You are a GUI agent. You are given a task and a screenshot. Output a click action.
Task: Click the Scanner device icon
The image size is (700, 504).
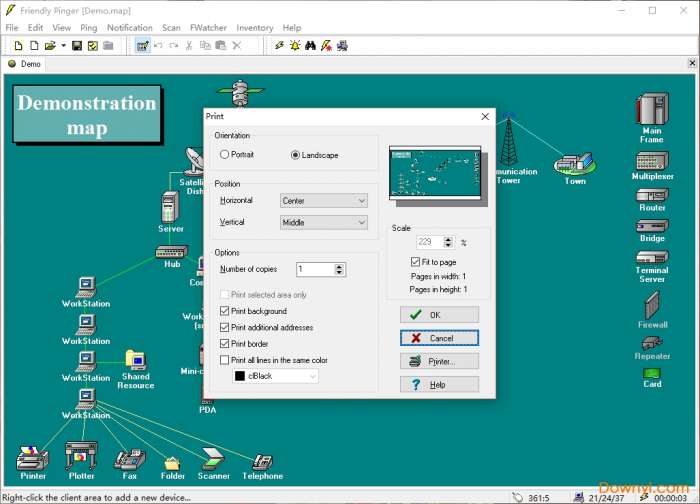[213, 458]
